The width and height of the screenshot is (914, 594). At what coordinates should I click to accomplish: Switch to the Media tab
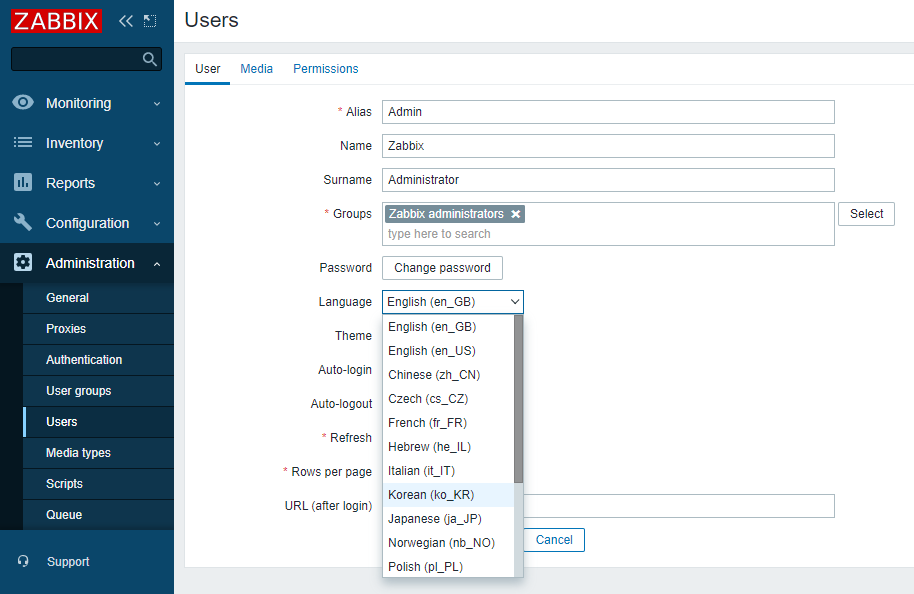click(256, 69)
